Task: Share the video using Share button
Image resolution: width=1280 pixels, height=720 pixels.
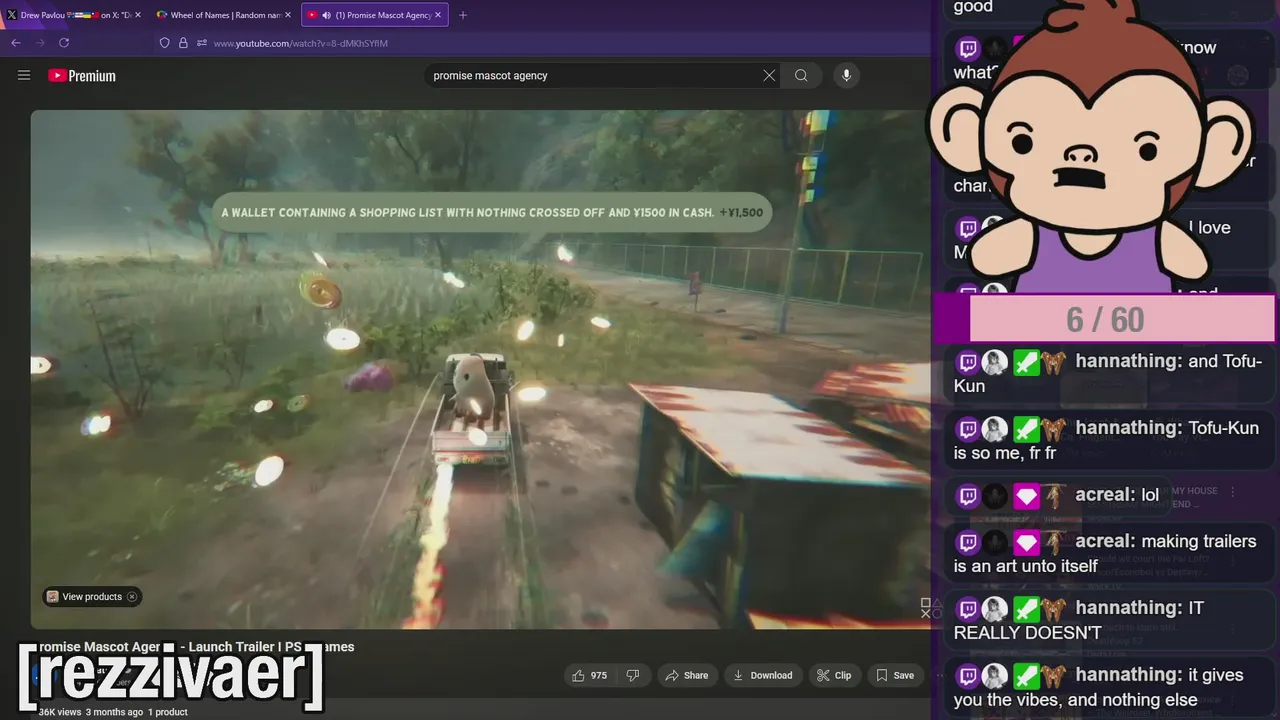Action: pyautogui.click(x=686, y=676)
